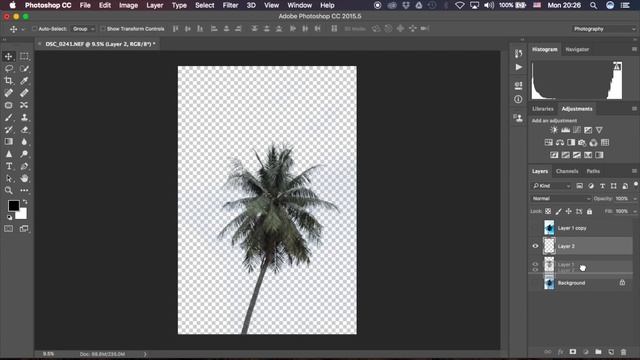Select the Clone Stamp tool

[24, 118]
